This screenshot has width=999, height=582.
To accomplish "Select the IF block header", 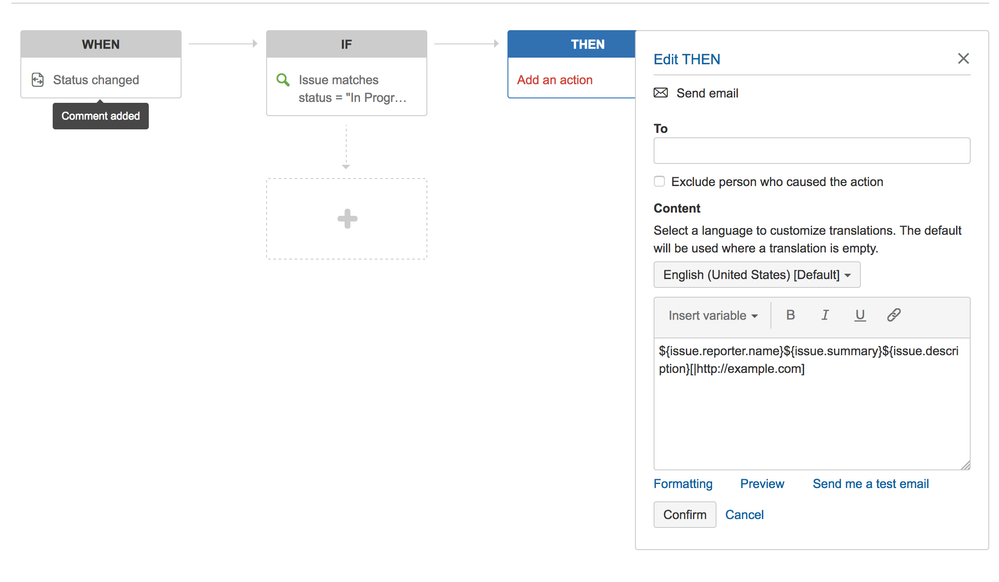I will [347, 44].
